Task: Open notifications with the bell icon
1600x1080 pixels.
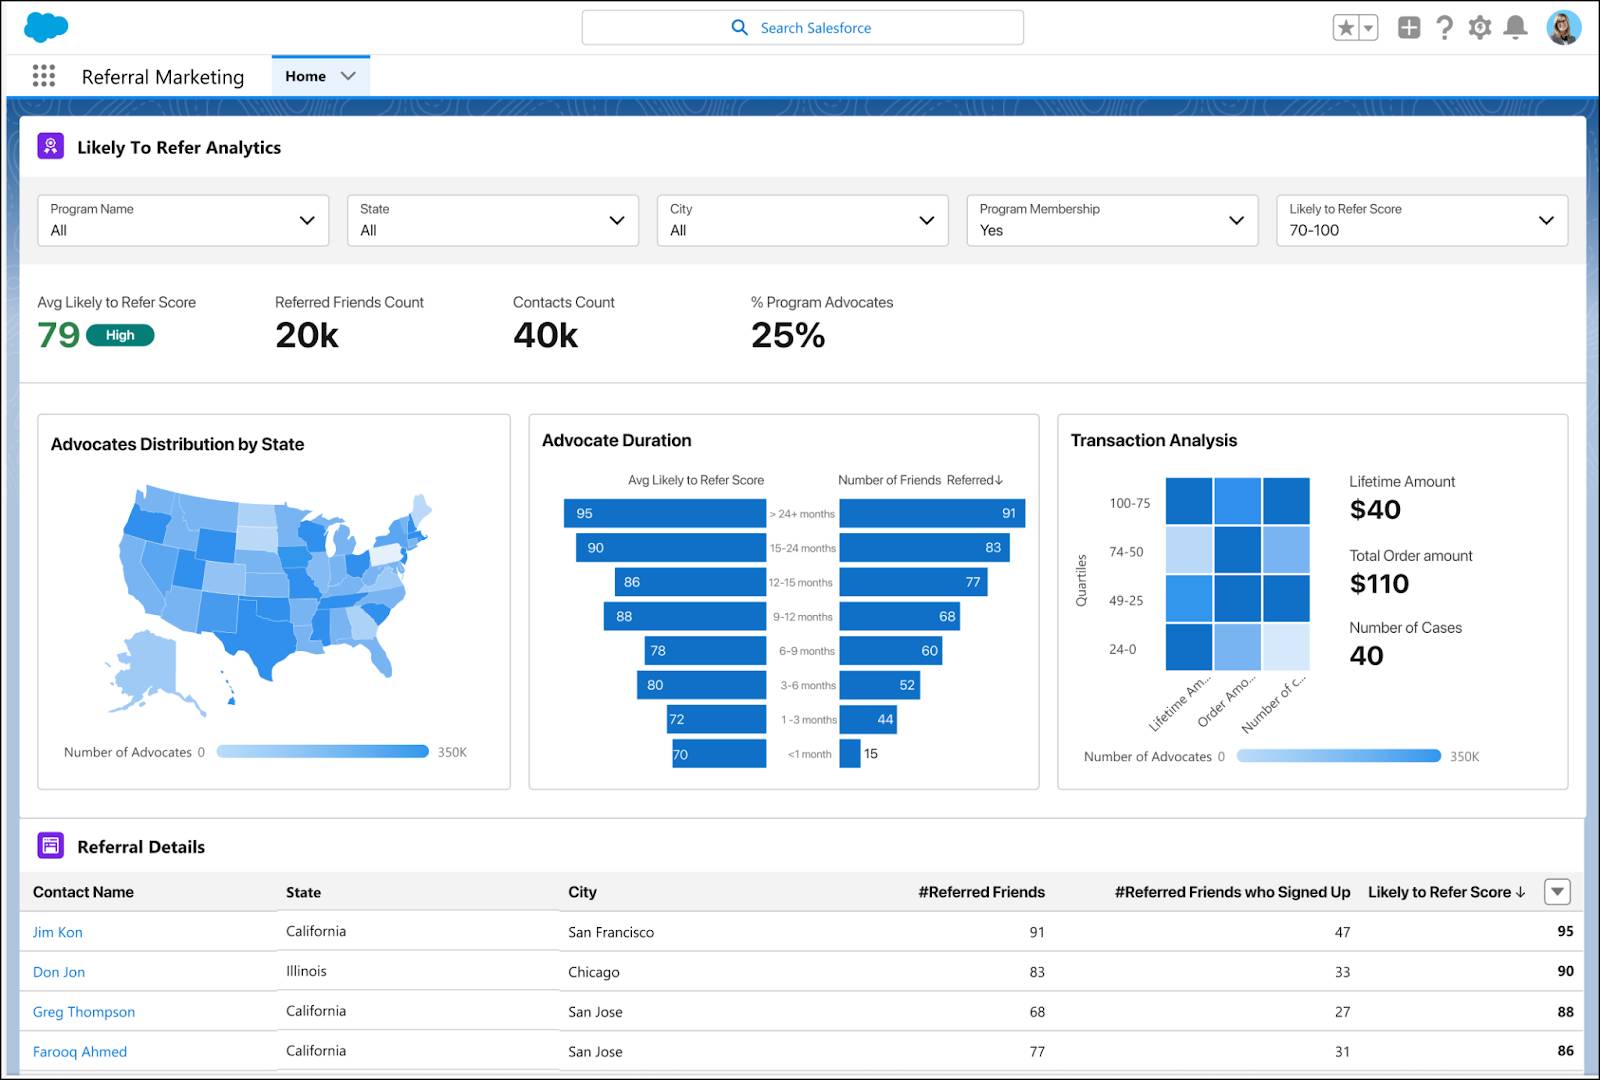Action: tap(1514, 28)
